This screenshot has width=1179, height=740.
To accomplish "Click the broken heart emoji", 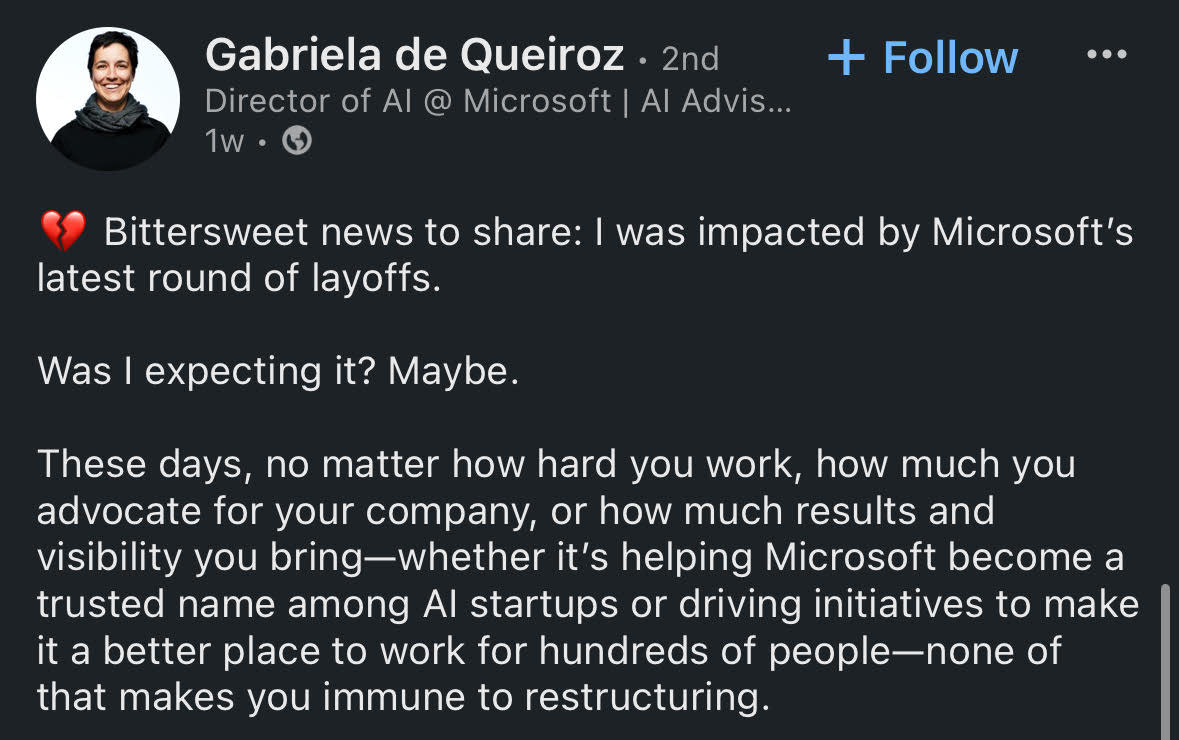I will pyautogui.click(x=62, y=234).
